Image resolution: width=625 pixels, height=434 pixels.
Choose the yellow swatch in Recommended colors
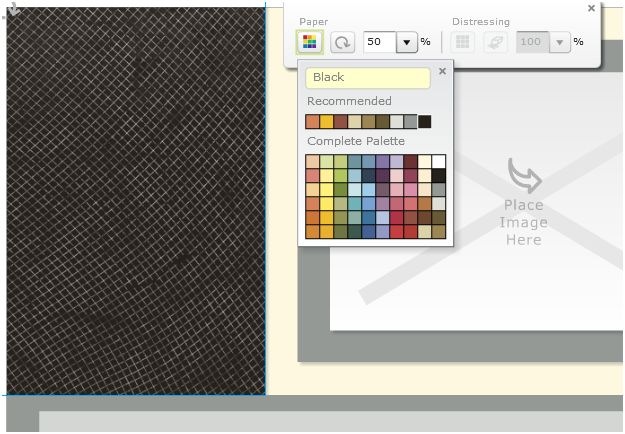point(326,122)
